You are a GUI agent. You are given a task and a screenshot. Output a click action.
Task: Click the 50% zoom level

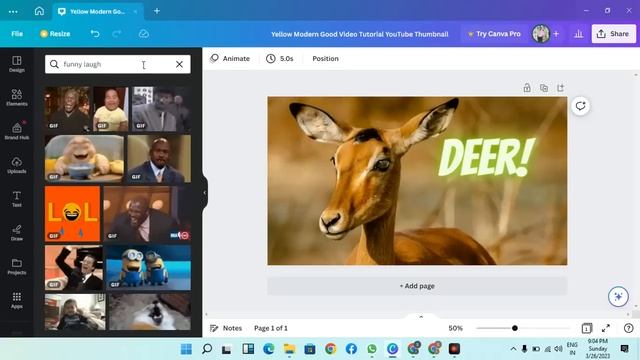pos(456,328)
